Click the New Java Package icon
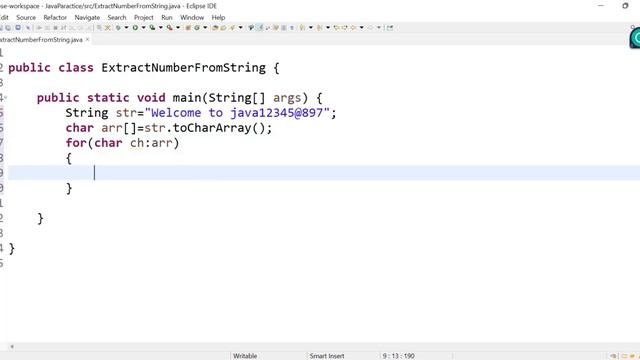 [188, 28]
